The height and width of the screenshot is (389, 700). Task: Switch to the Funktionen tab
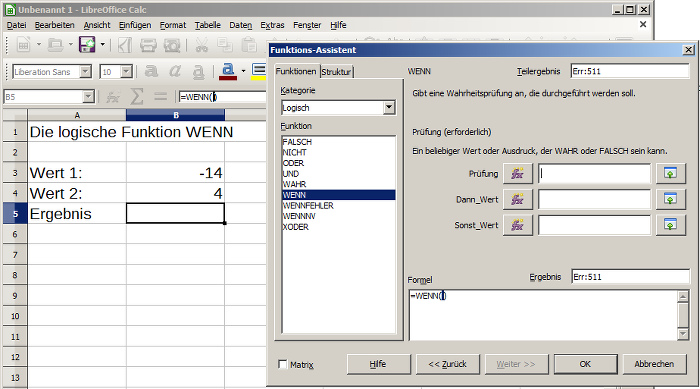(x=296, y=71)
